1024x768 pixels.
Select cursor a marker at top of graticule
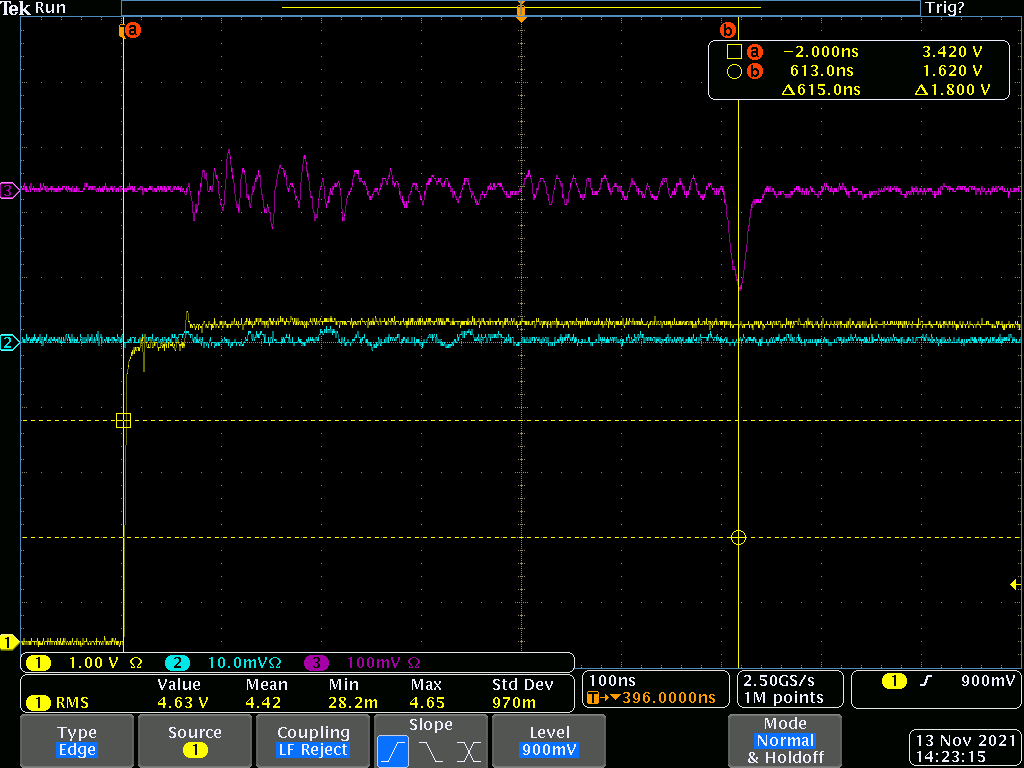click(x=131, y=30)
